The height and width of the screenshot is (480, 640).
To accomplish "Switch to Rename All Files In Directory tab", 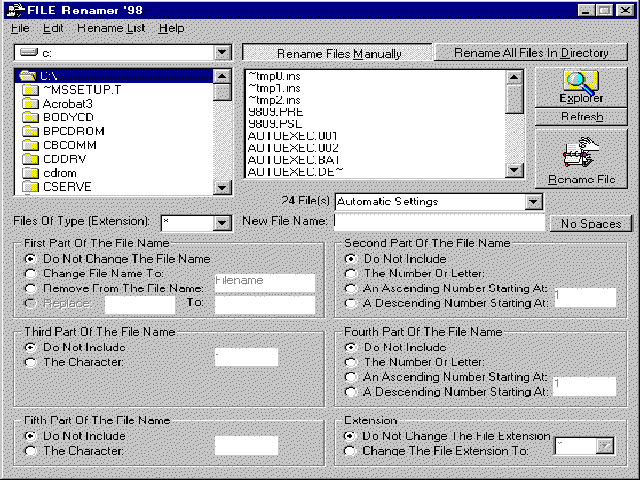I will tap(530, 53).
